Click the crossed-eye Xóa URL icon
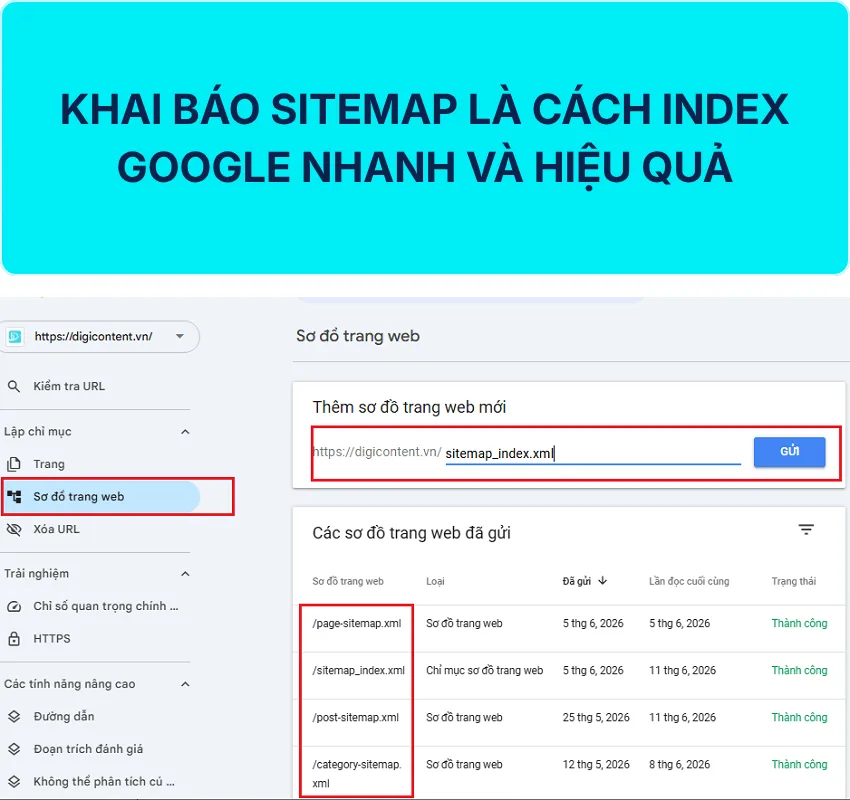This screenshot has height=800, width=850. pos(14,530)
